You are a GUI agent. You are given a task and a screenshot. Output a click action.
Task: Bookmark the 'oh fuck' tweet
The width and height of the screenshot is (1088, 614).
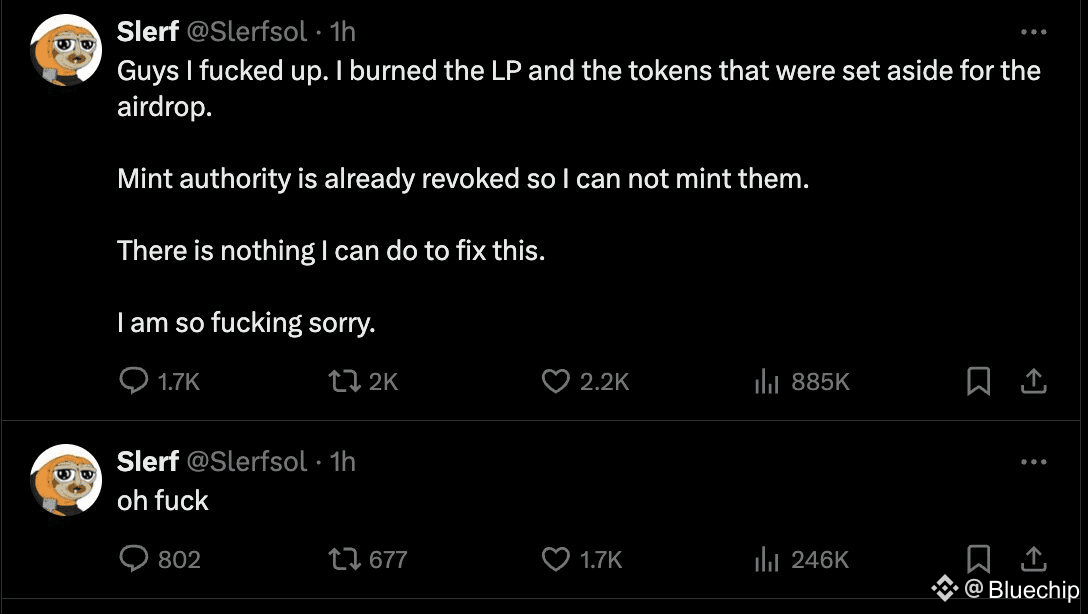click(979, 557)
